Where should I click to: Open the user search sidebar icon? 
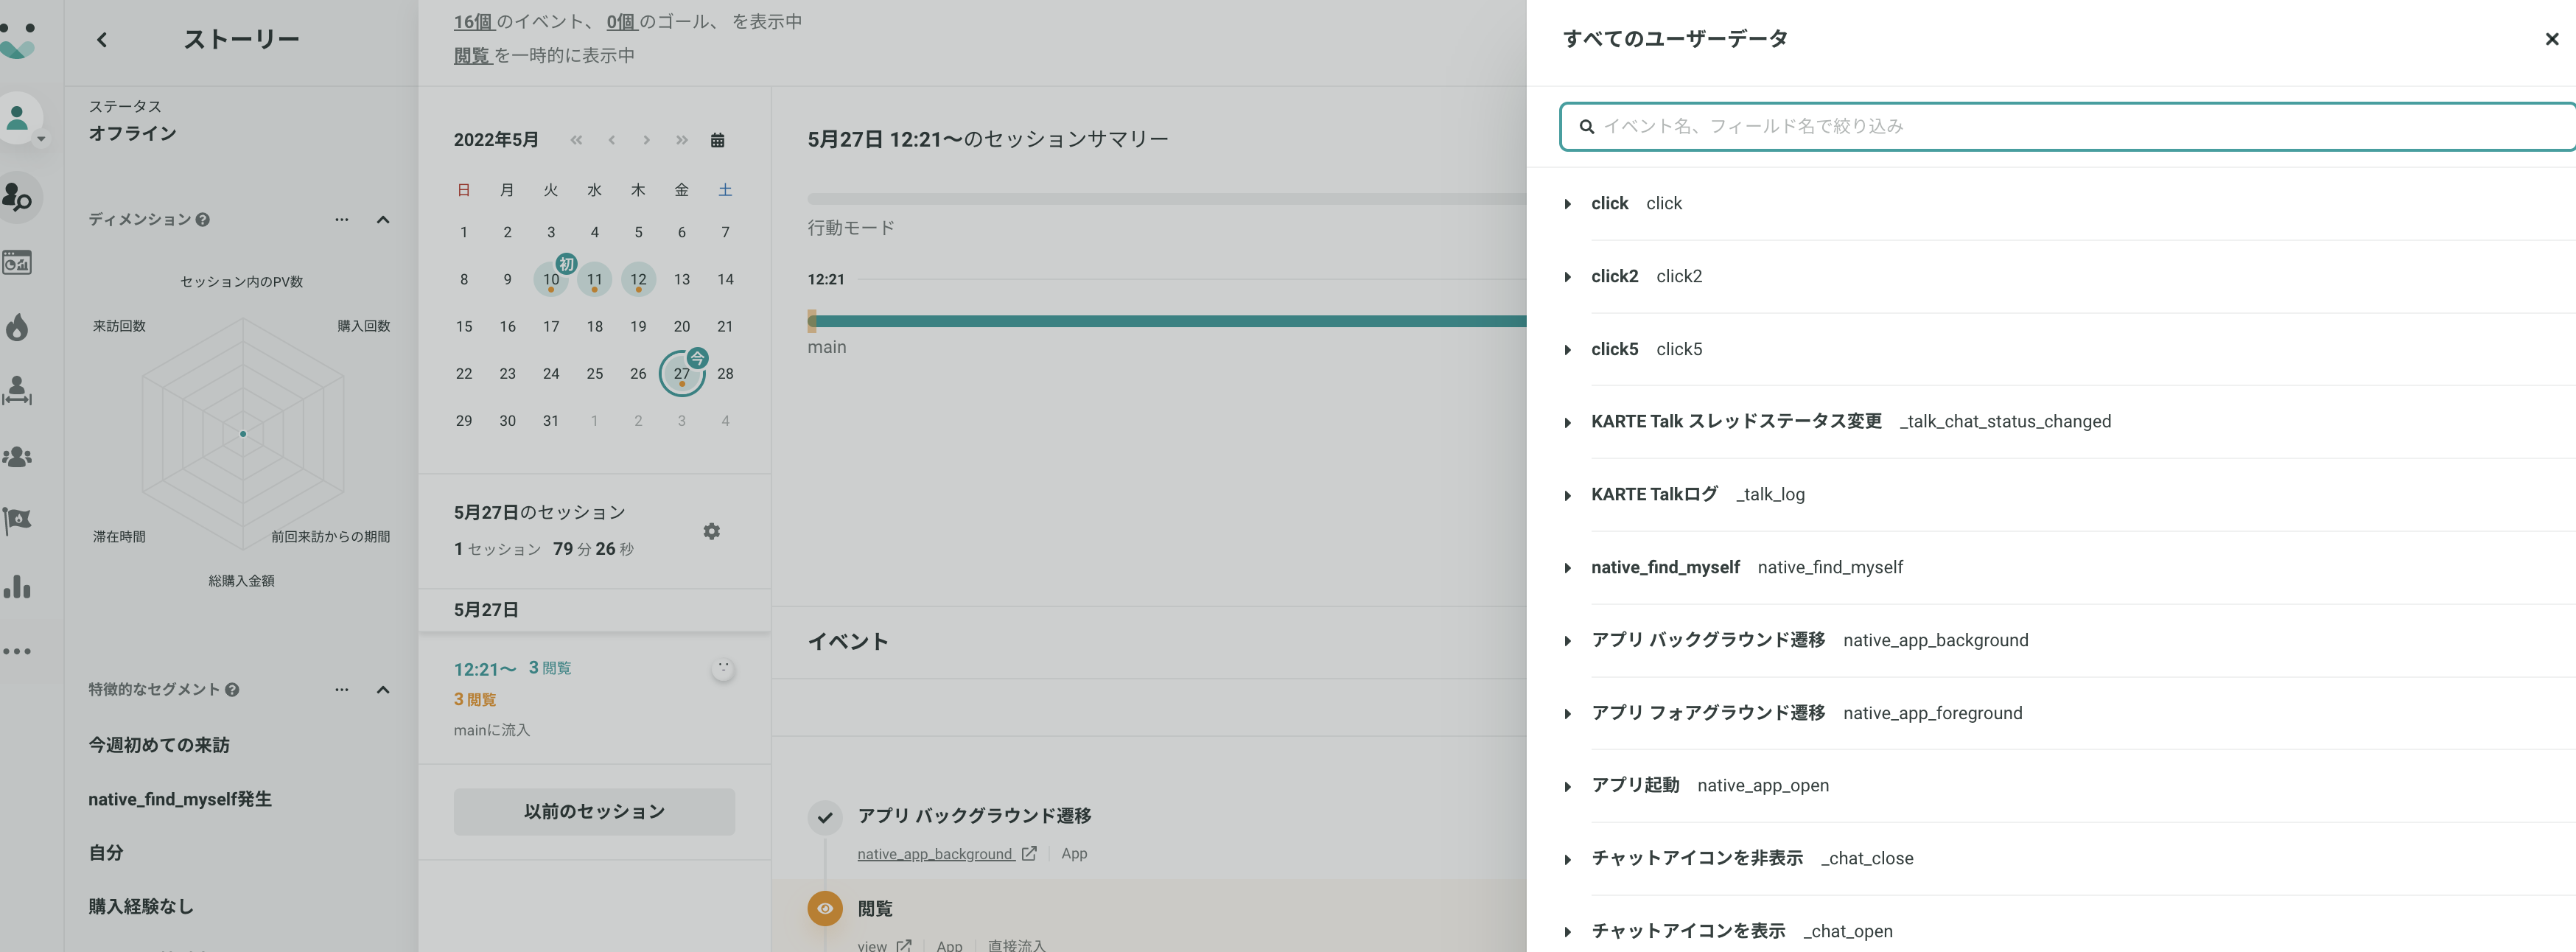coord(18,197)
